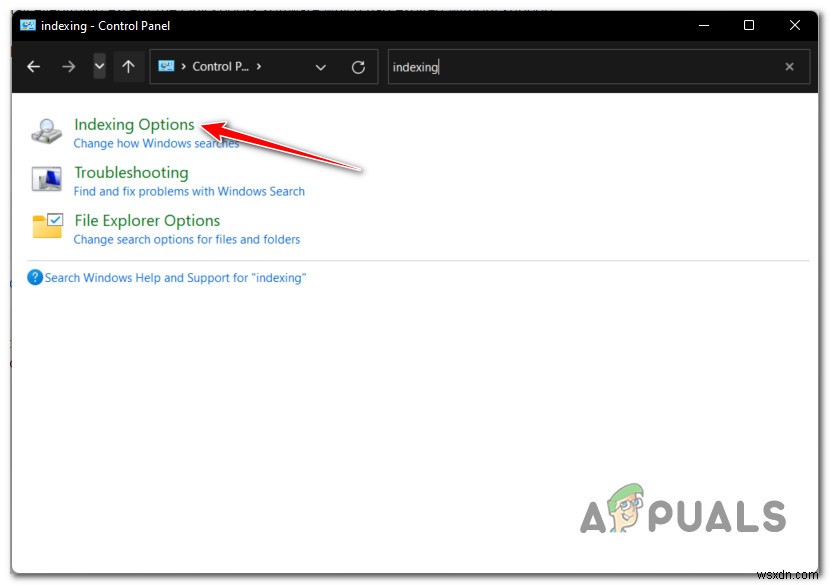Open 'Change how Windows searches' link
Image resolution: width=830 pixels, height=585 pixels.
(156, 143)
